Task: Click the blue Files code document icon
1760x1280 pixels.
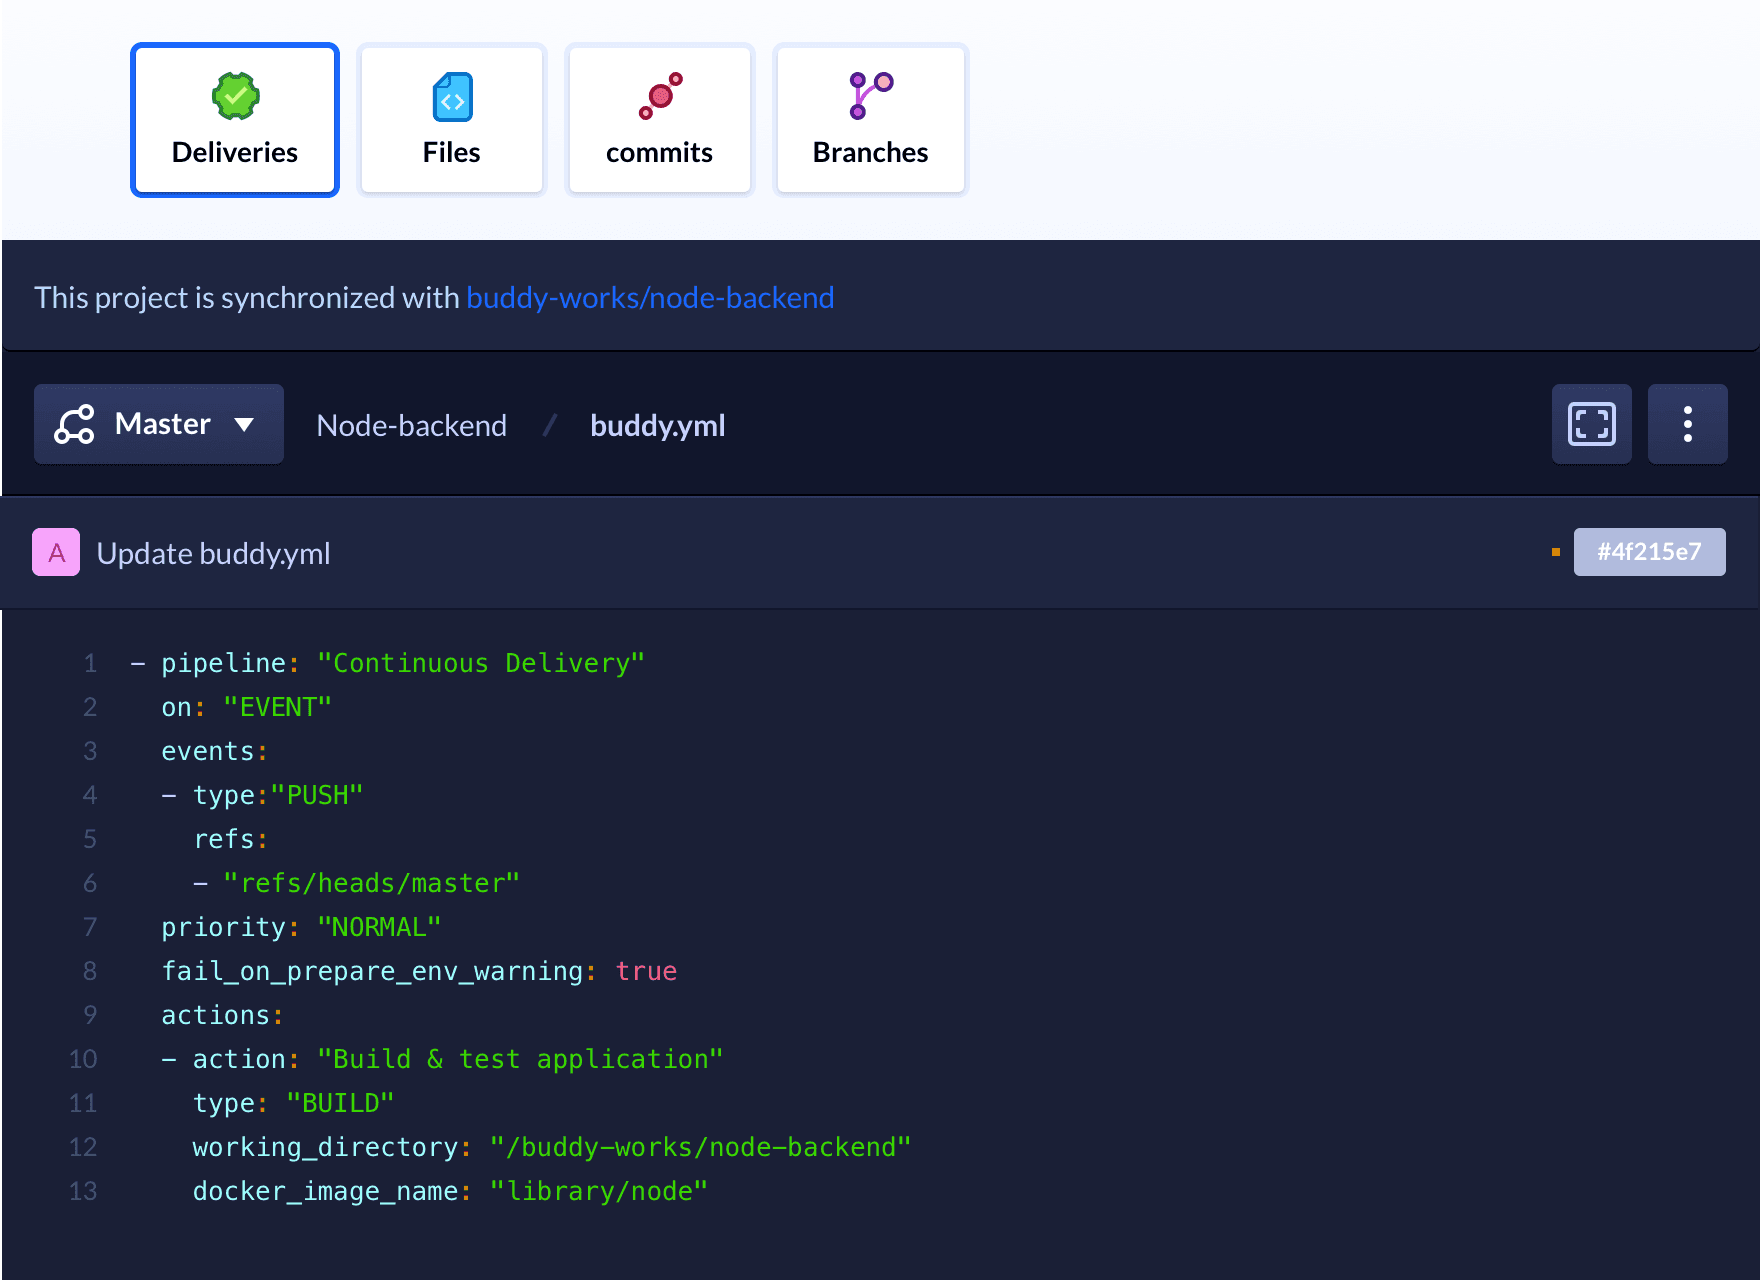Action: pos(452,97)
